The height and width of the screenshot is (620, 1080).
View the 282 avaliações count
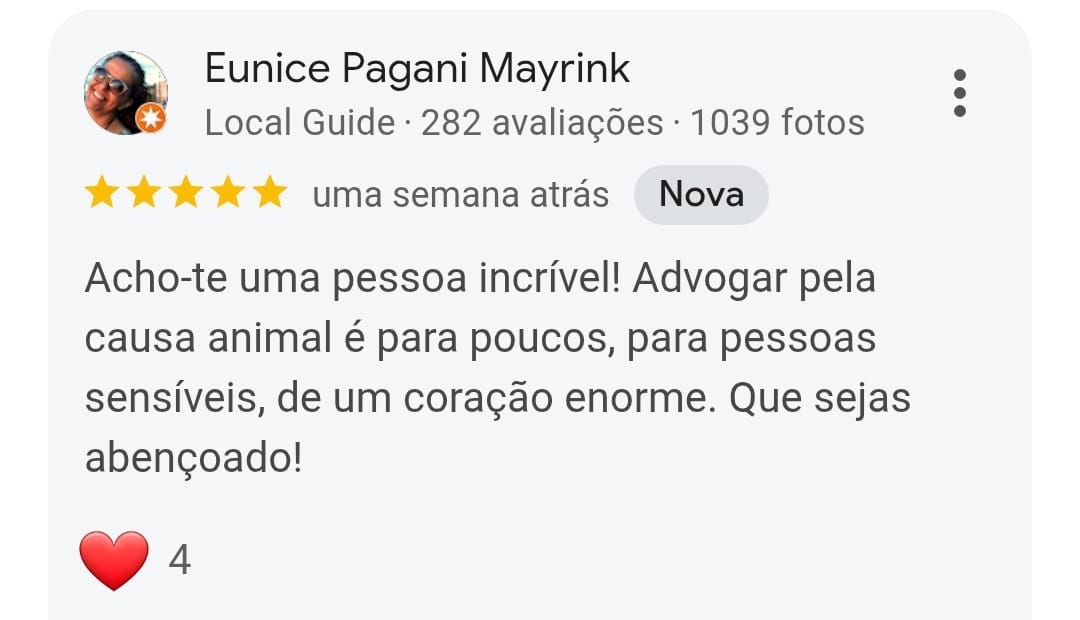coord(542,123)
